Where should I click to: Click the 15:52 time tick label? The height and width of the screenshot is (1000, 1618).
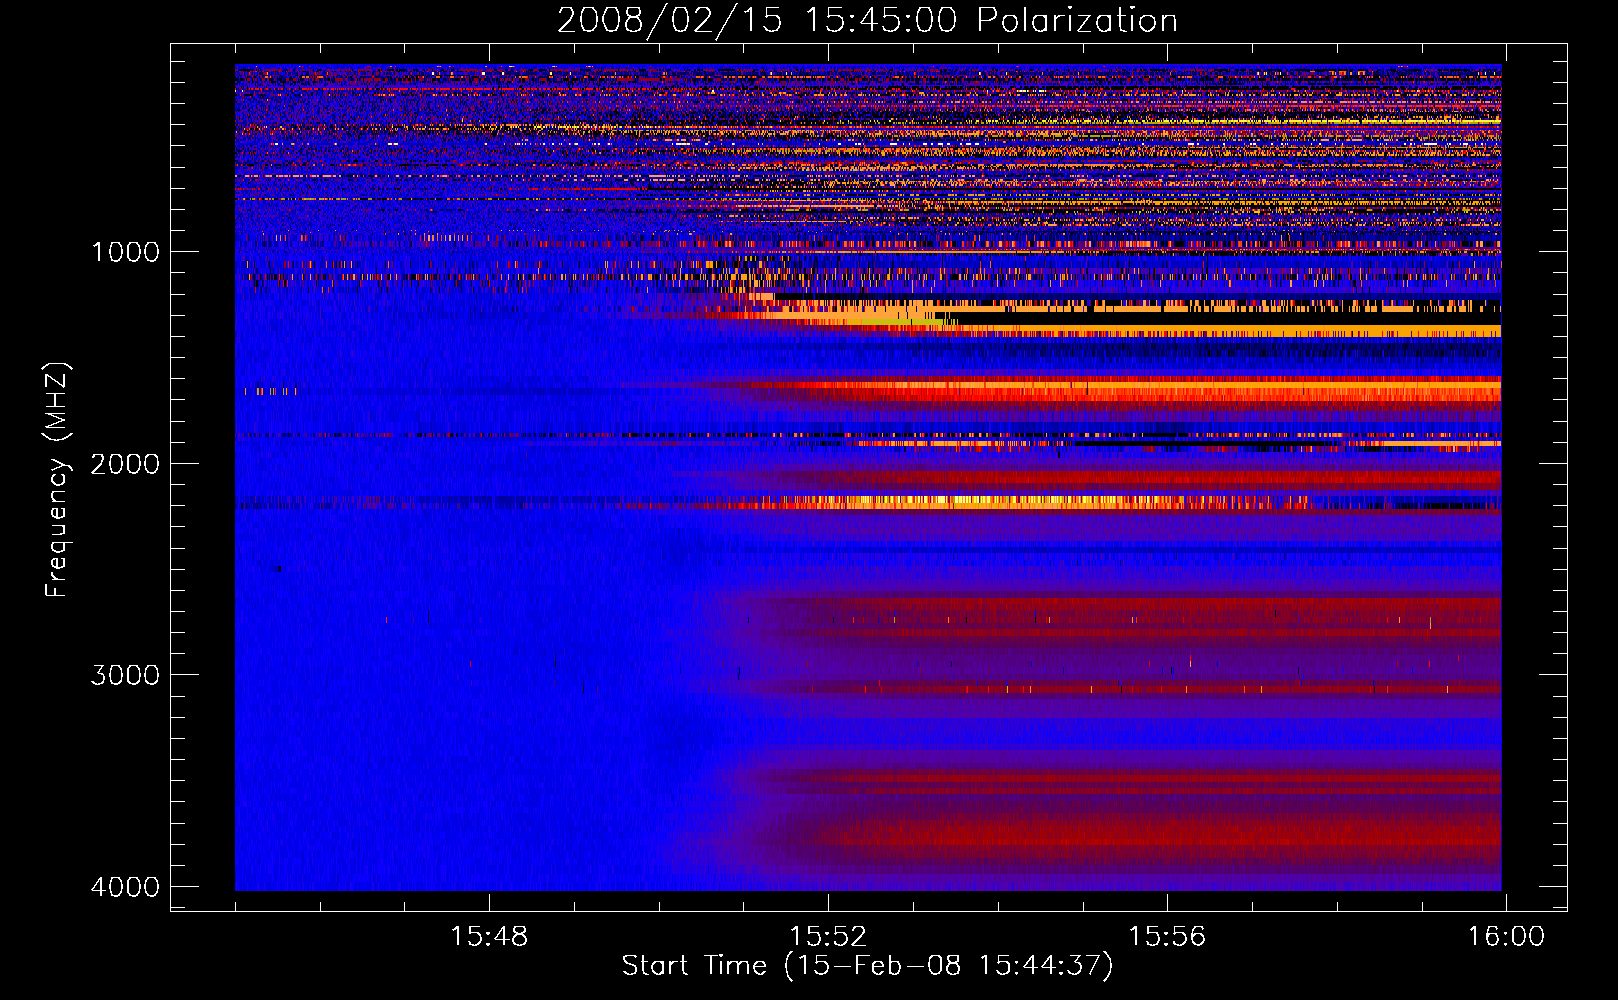click(x=828, y=937)
